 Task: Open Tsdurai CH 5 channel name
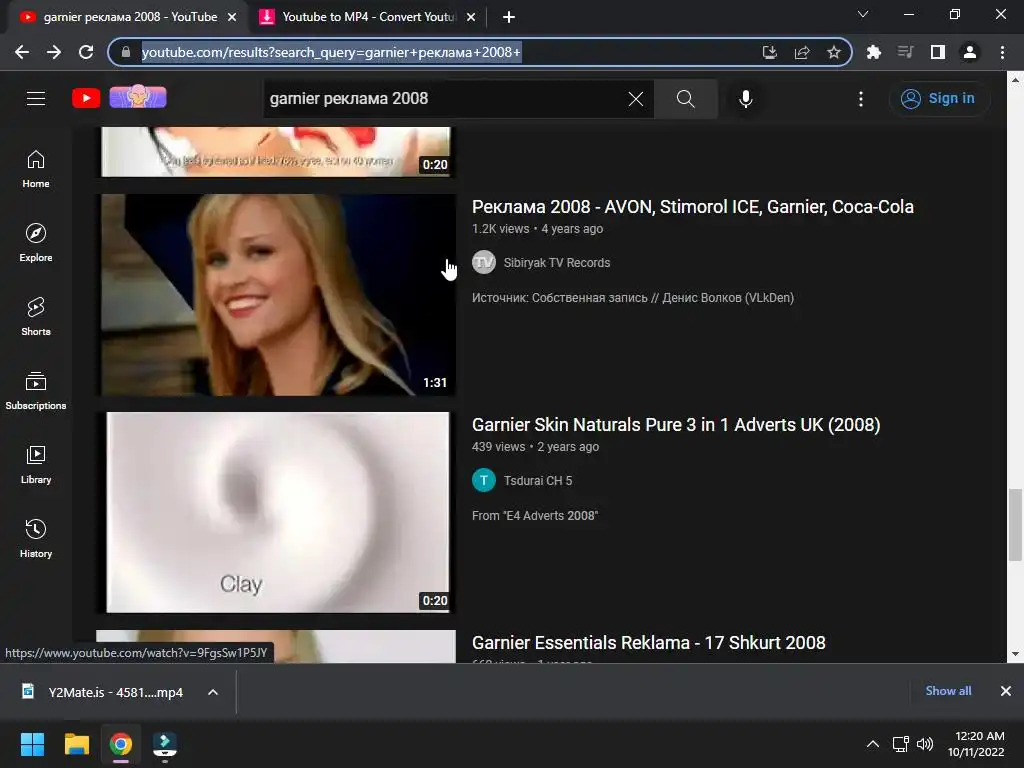[x=537, y=481]
